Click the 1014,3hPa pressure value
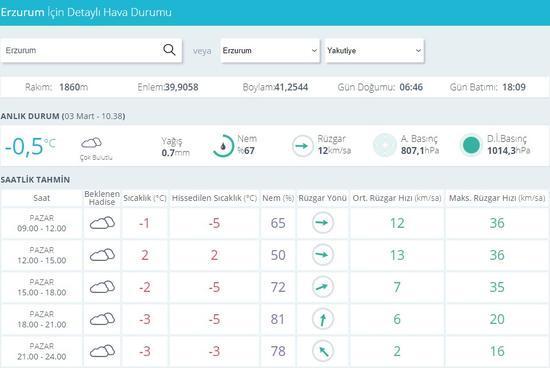The width and height of the screenshot is (550, 368). (509, 151)
